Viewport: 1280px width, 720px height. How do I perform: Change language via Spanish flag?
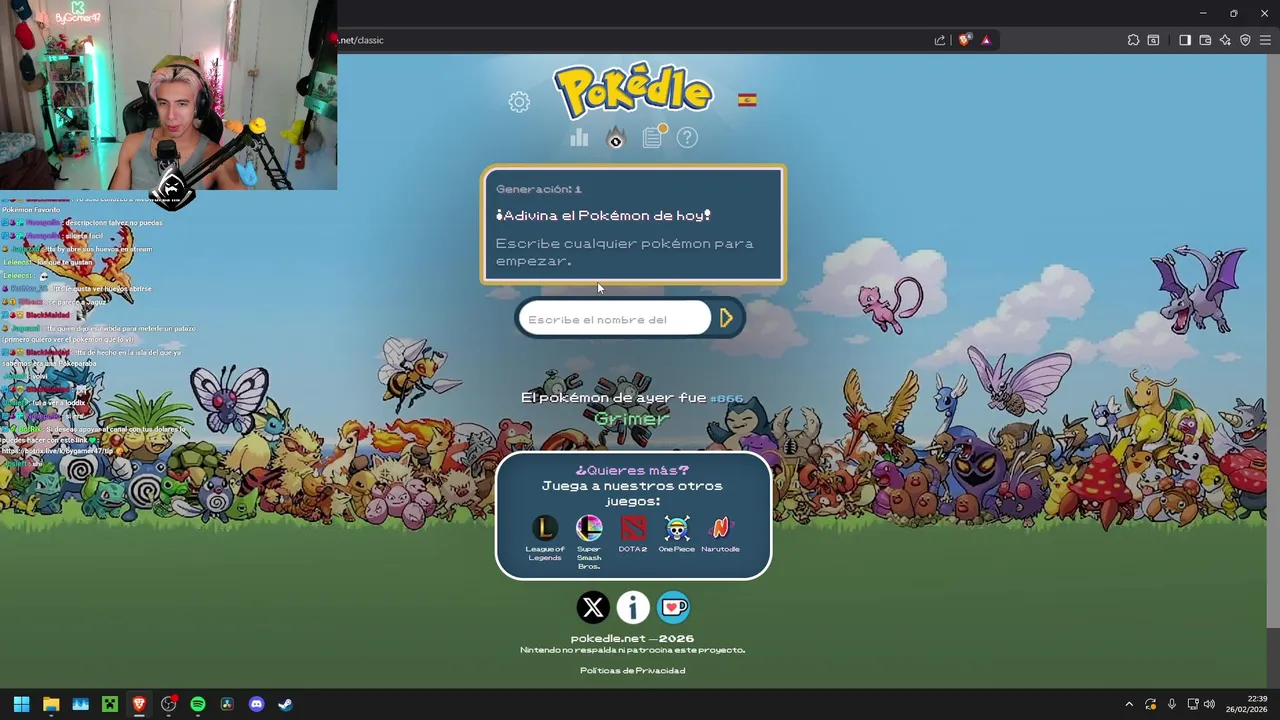pyautogui.click(x=747, y=100)
